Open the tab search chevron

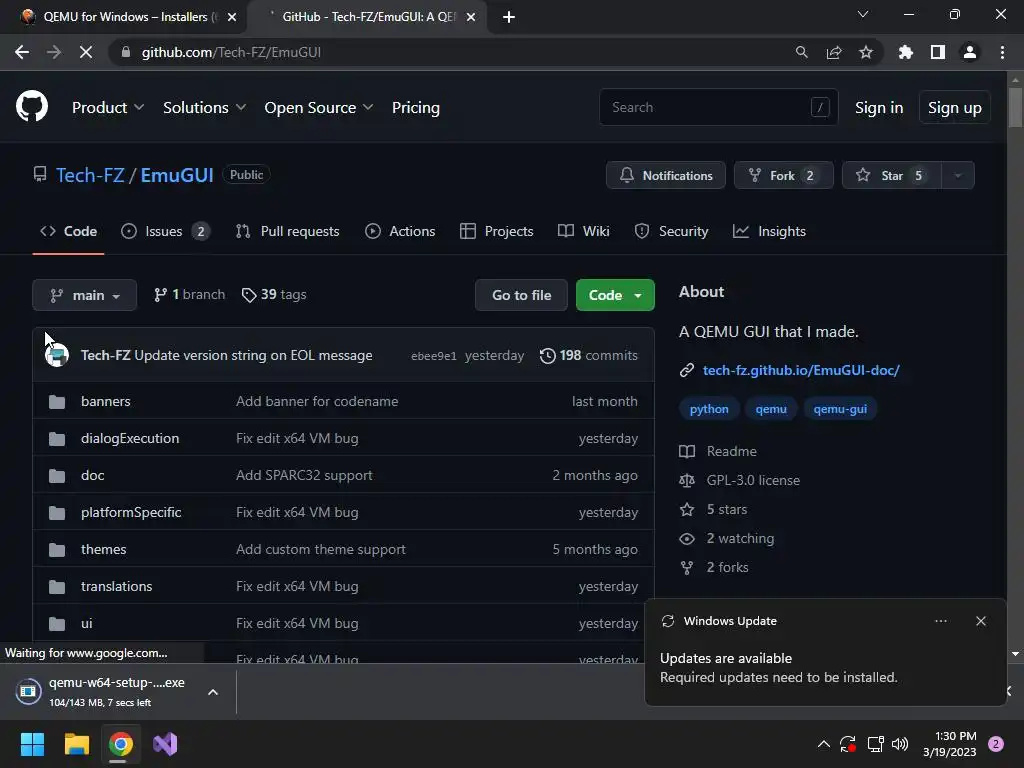863,14
